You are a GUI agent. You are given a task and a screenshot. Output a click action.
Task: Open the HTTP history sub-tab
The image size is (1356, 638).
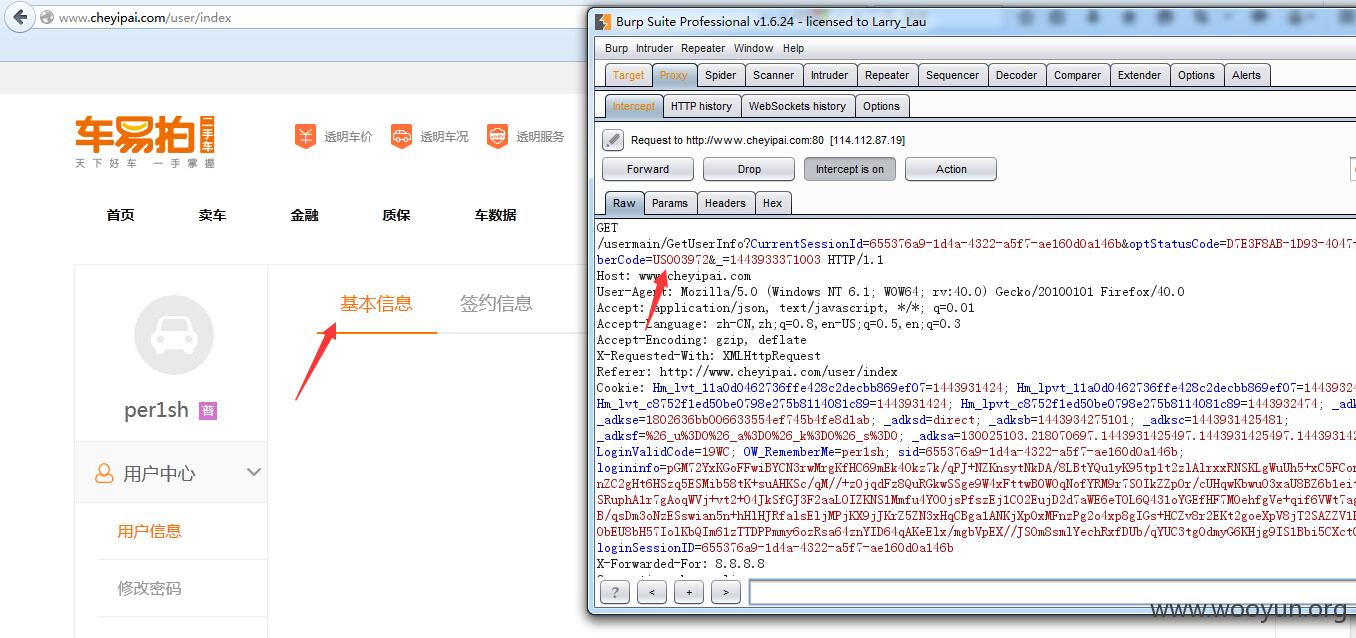pyautogui.click(x=701, y=106)
